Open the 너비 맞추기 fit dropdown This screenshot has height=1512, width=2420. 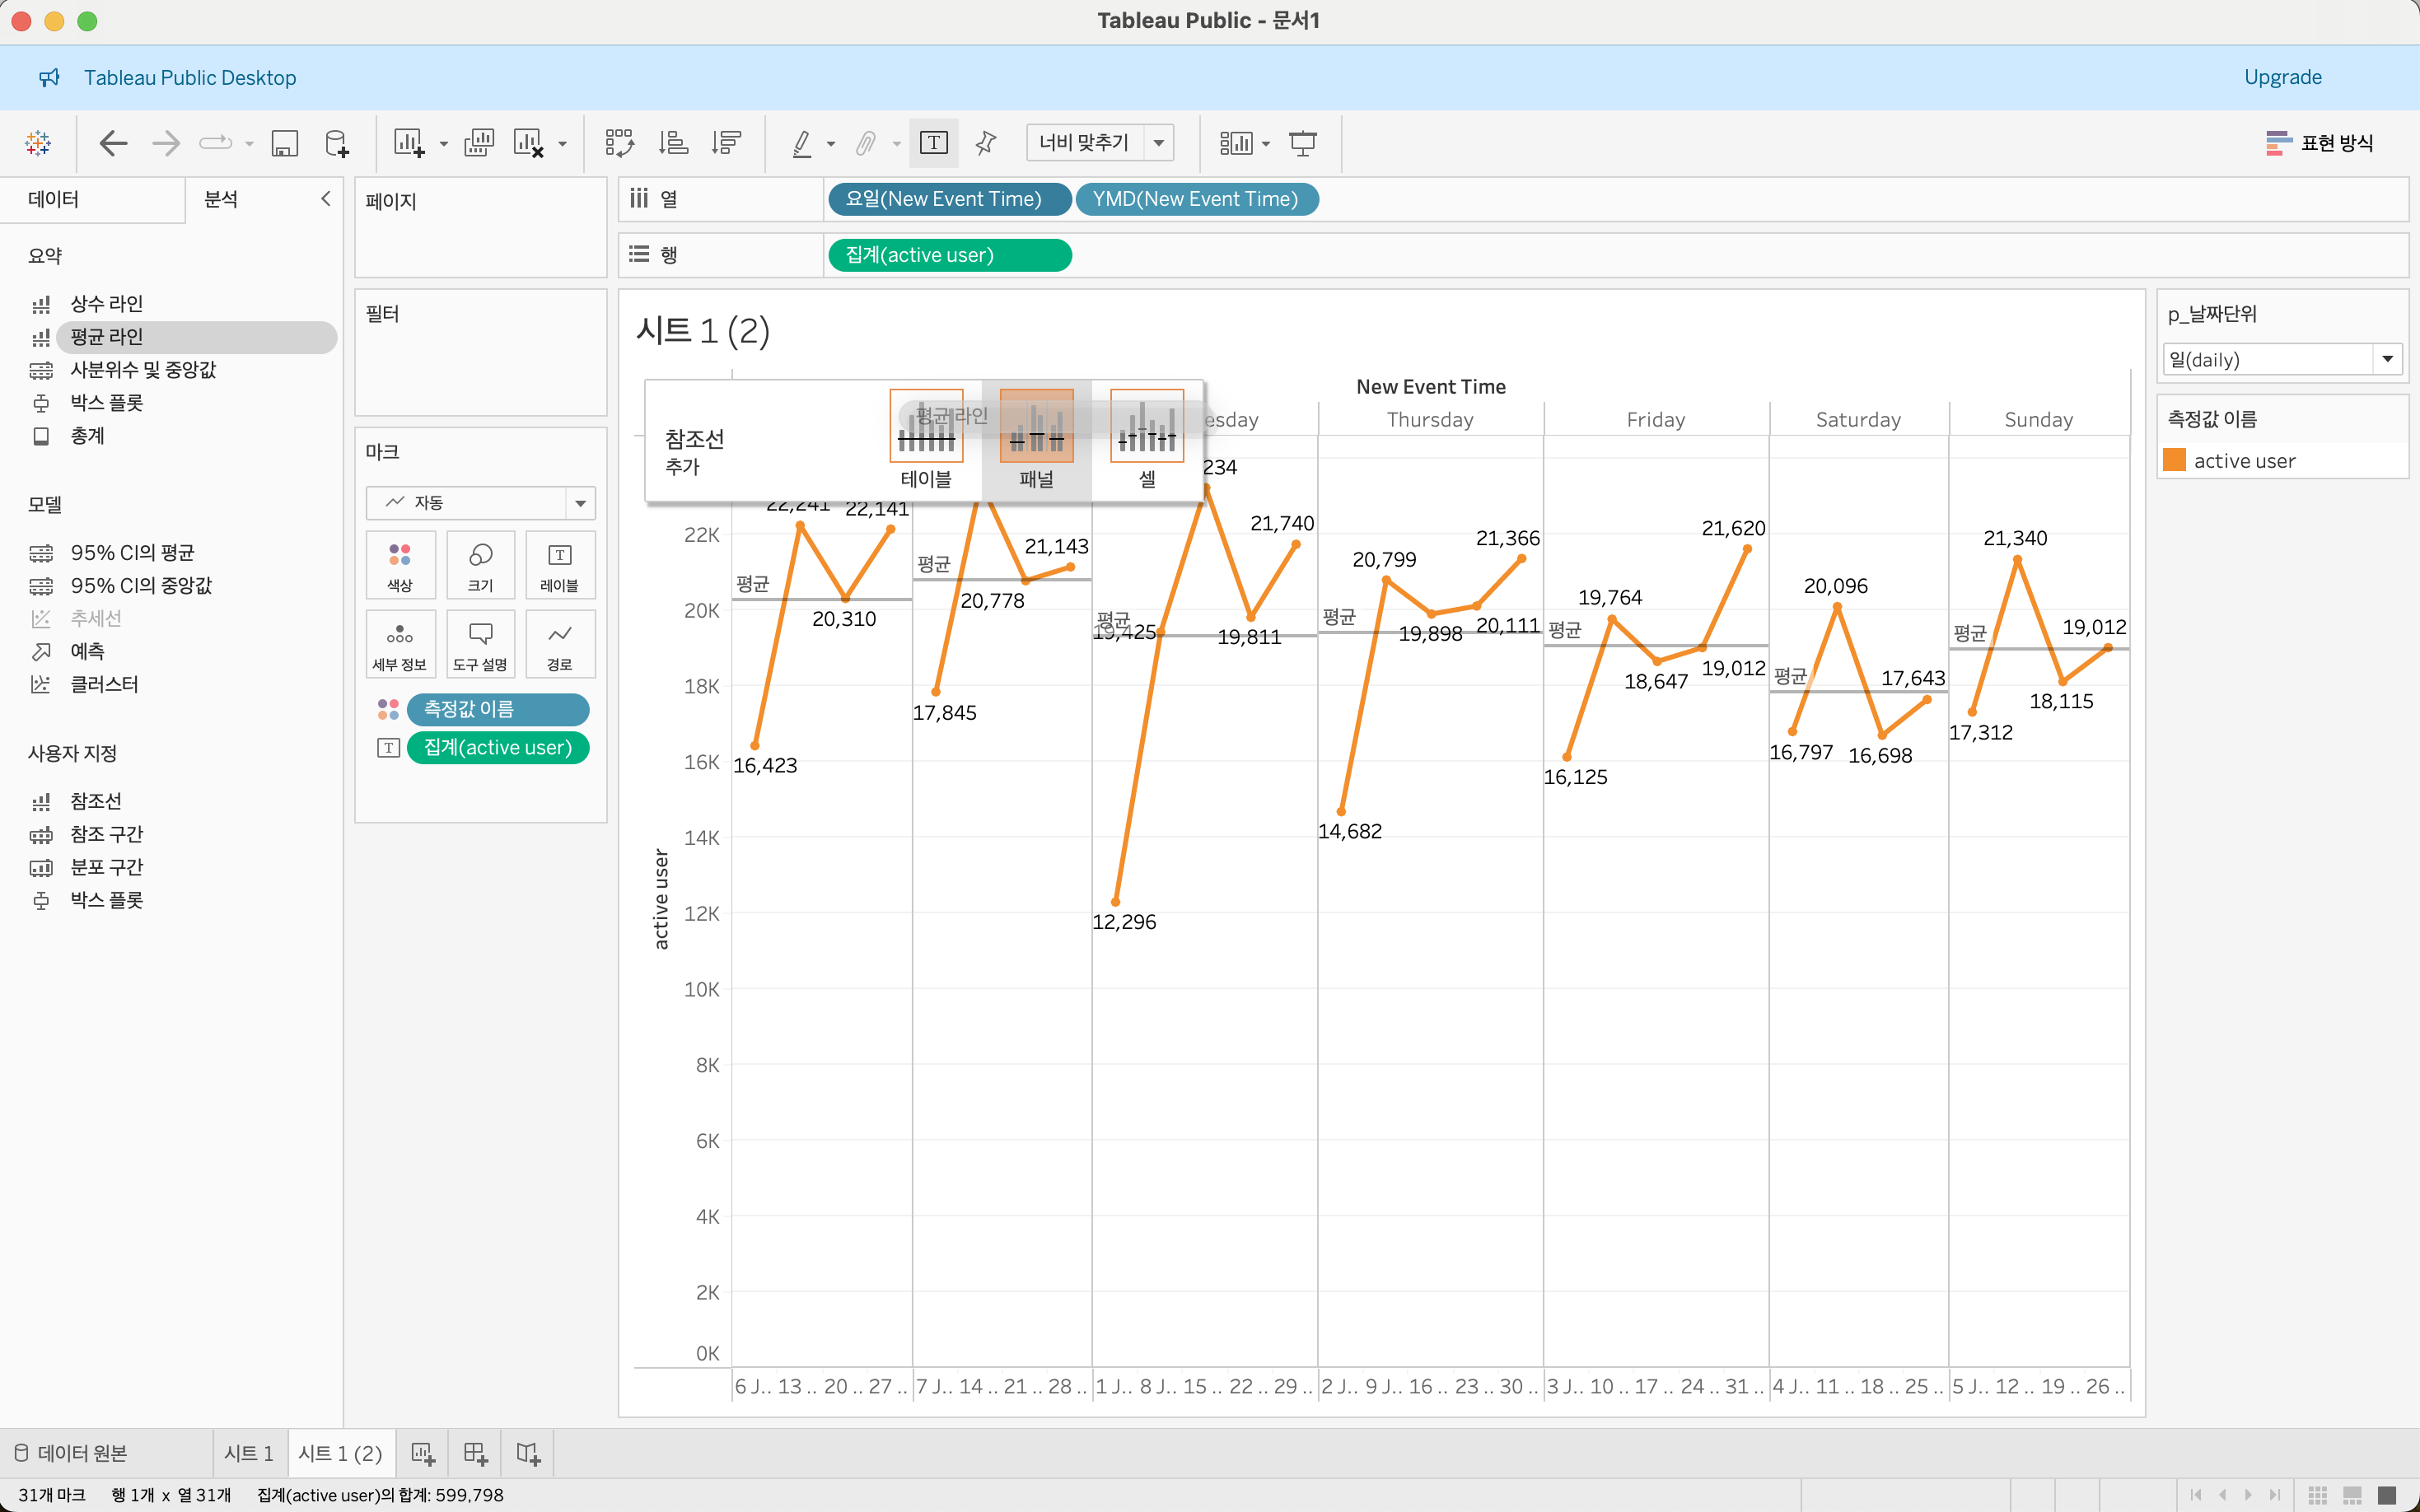point(1158,143)
